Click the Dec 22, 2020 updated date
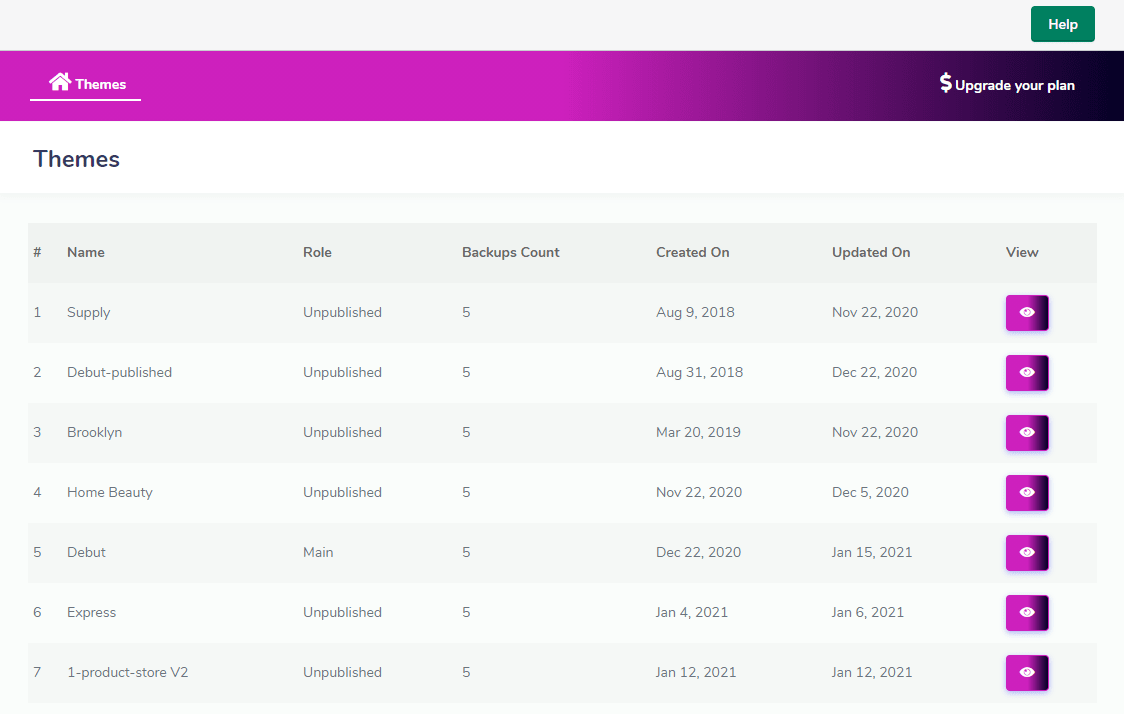The height and width of the screenshot is (714, 1124). (x=875, y=373)
